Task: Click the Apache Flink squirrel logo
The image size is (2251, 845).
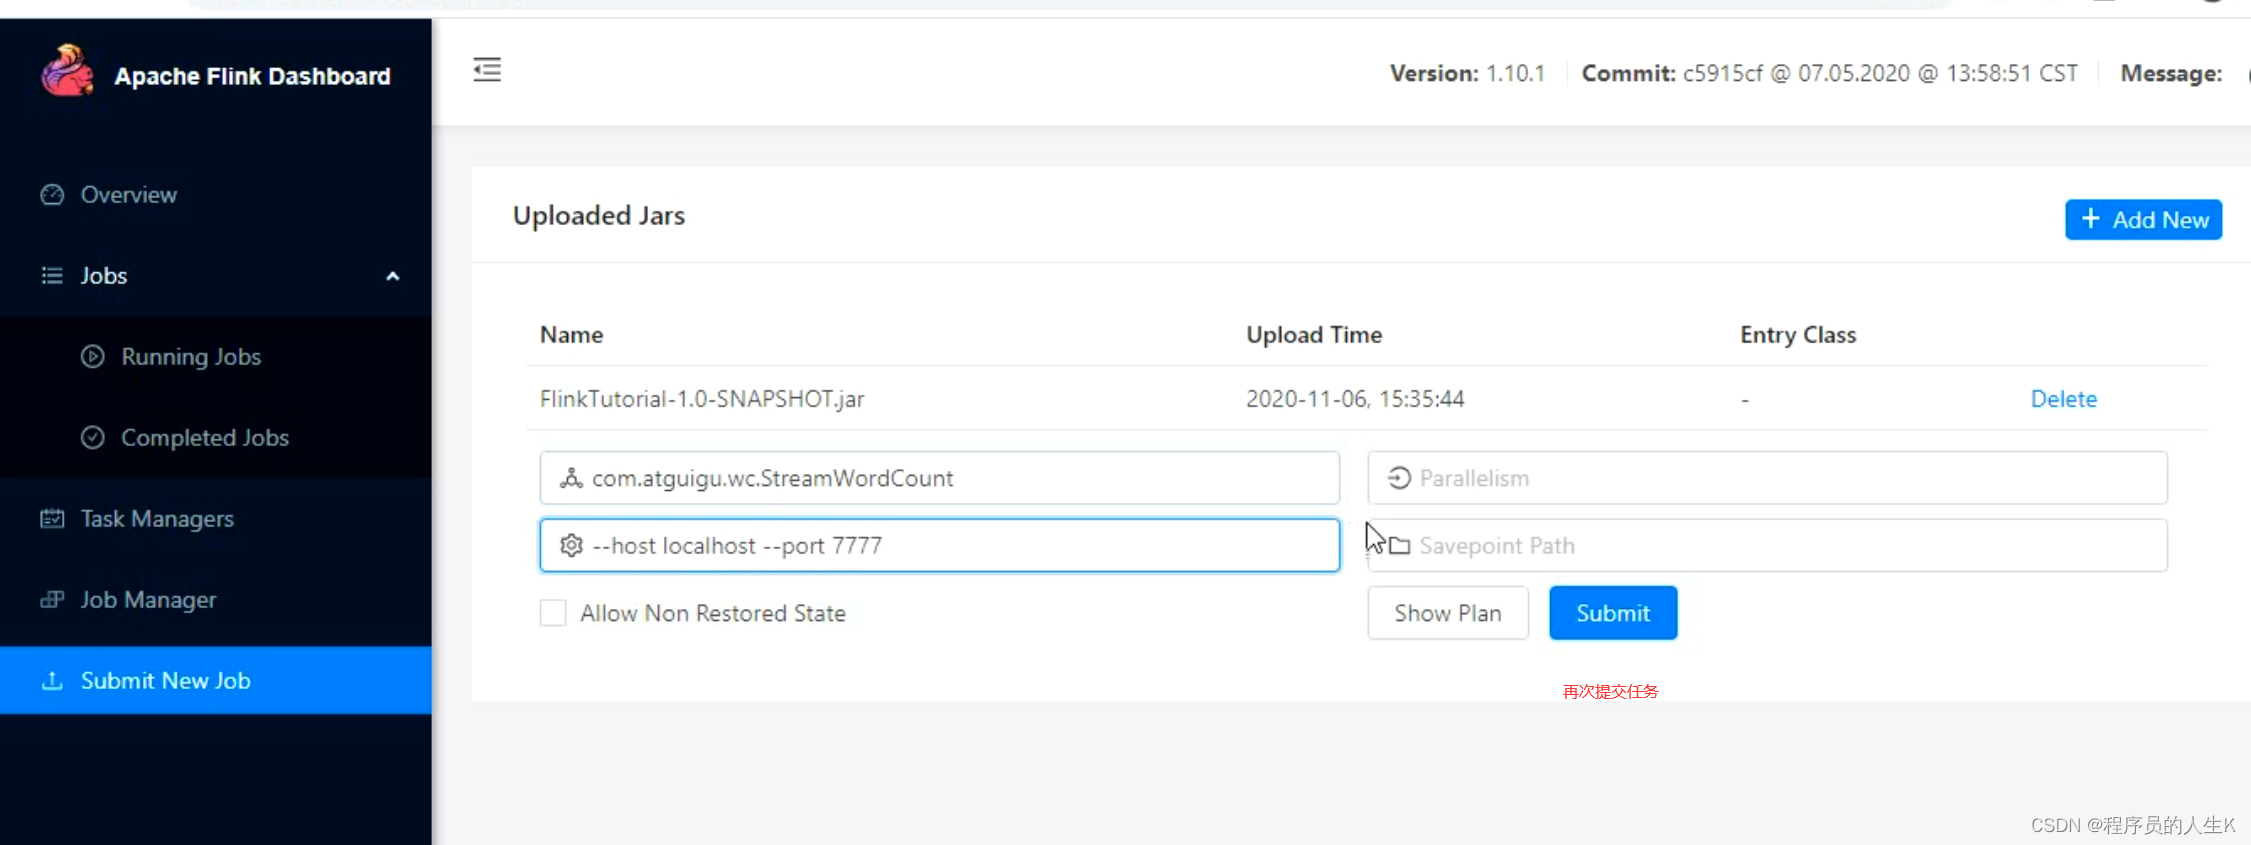Action: click(x=67, y=72)
